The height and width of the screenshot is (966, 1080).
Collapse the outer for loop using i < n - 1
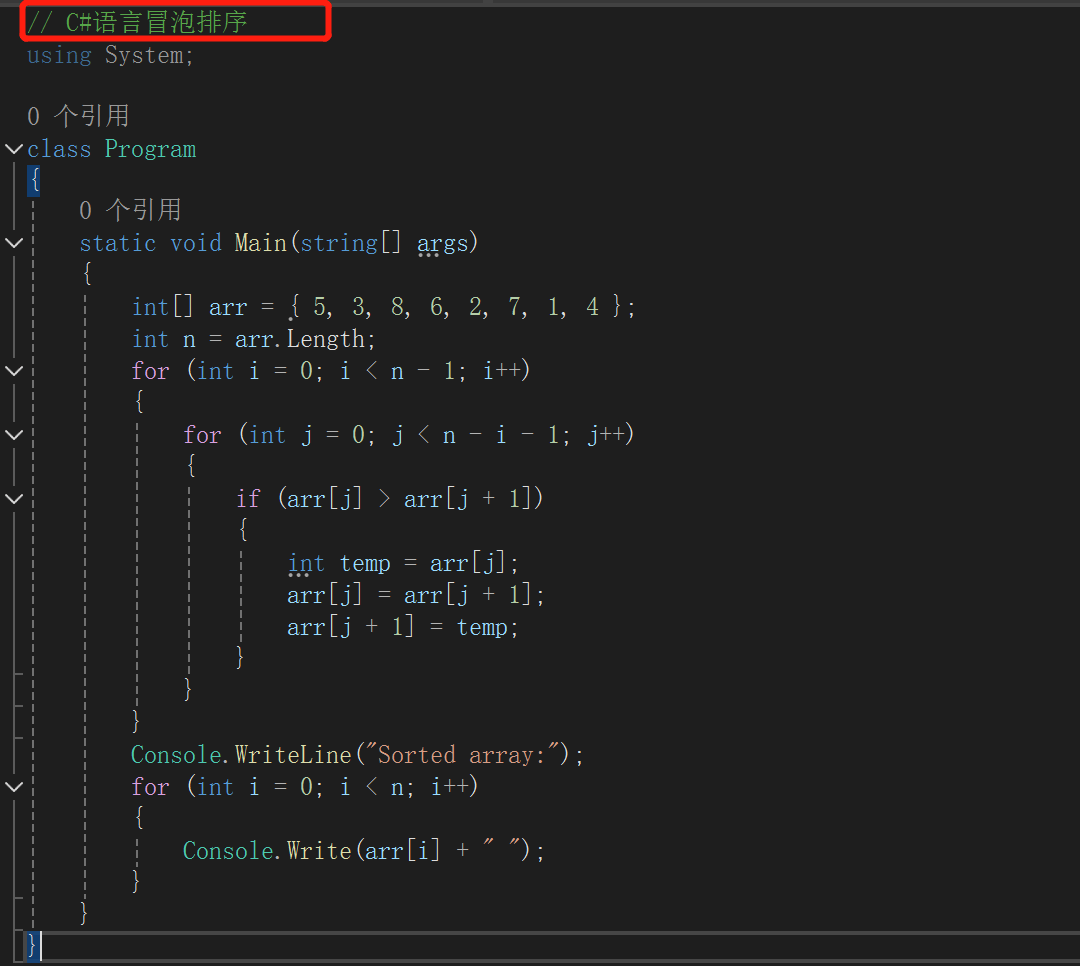tap(13, 371)
